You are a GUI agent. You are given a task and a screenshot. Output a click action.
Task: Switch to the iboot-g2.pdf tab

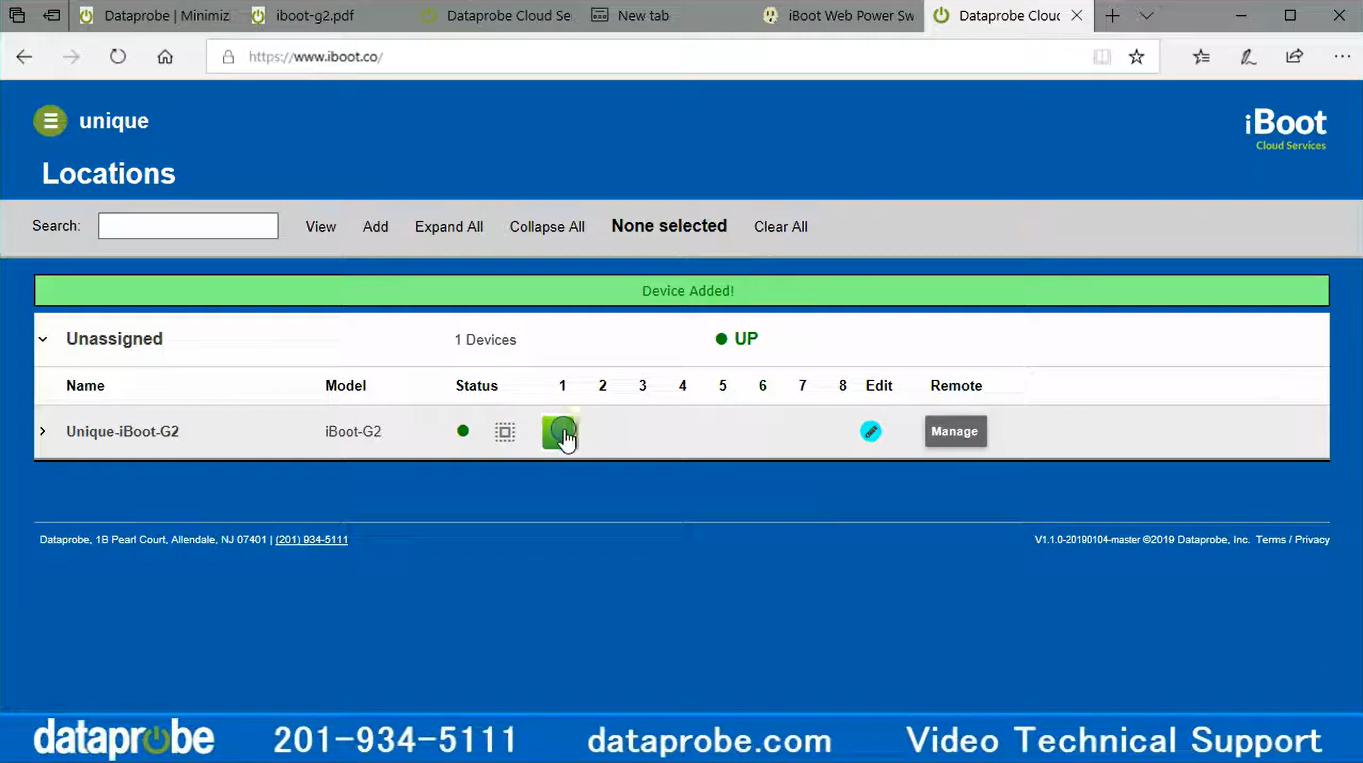pos(314,16)
